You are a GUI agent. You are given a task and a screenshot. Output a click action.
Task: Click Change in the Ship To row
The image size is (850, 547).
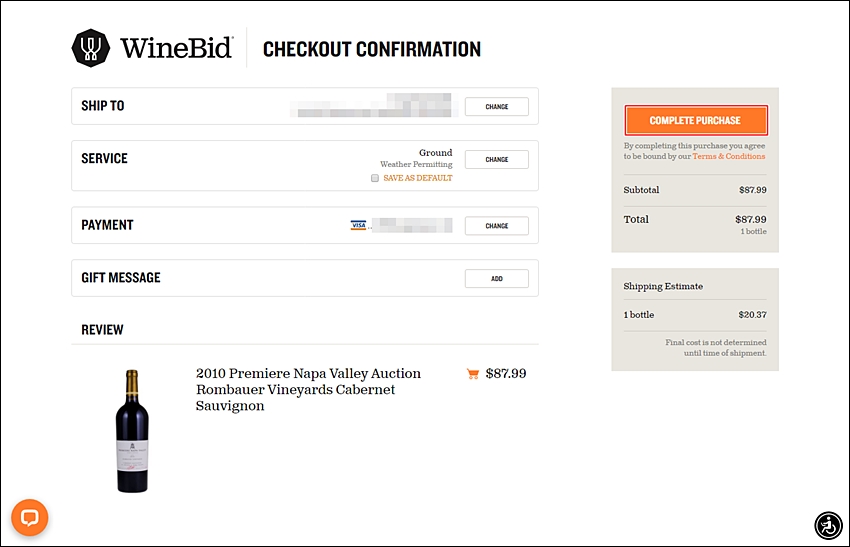click(x=497, y=107)
